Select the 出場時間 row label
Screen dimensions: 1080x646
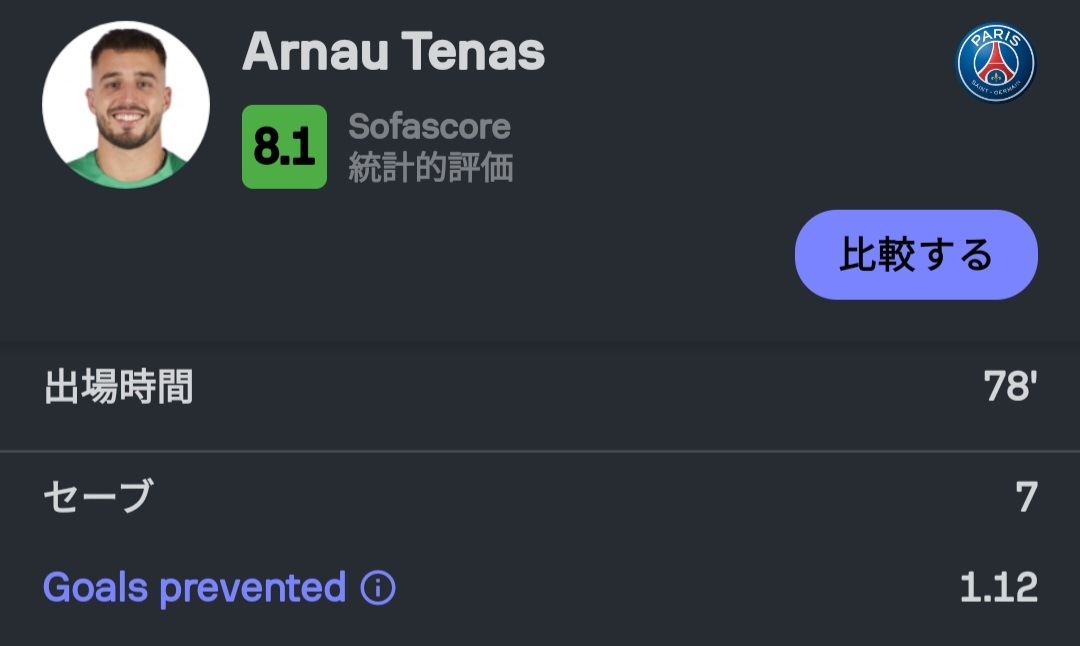pos(118,386)
